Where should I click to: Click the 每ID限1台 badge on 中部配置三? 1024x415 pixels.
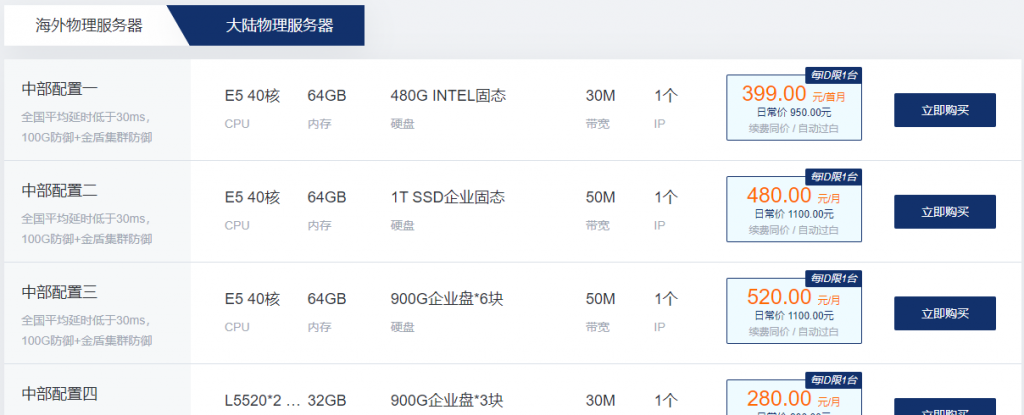(833, 278)
